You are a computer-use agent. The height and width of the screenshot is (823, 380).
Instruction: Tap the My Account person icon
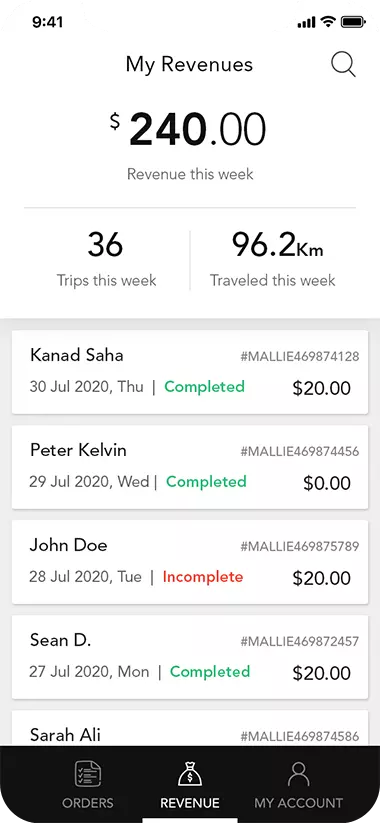298,775
